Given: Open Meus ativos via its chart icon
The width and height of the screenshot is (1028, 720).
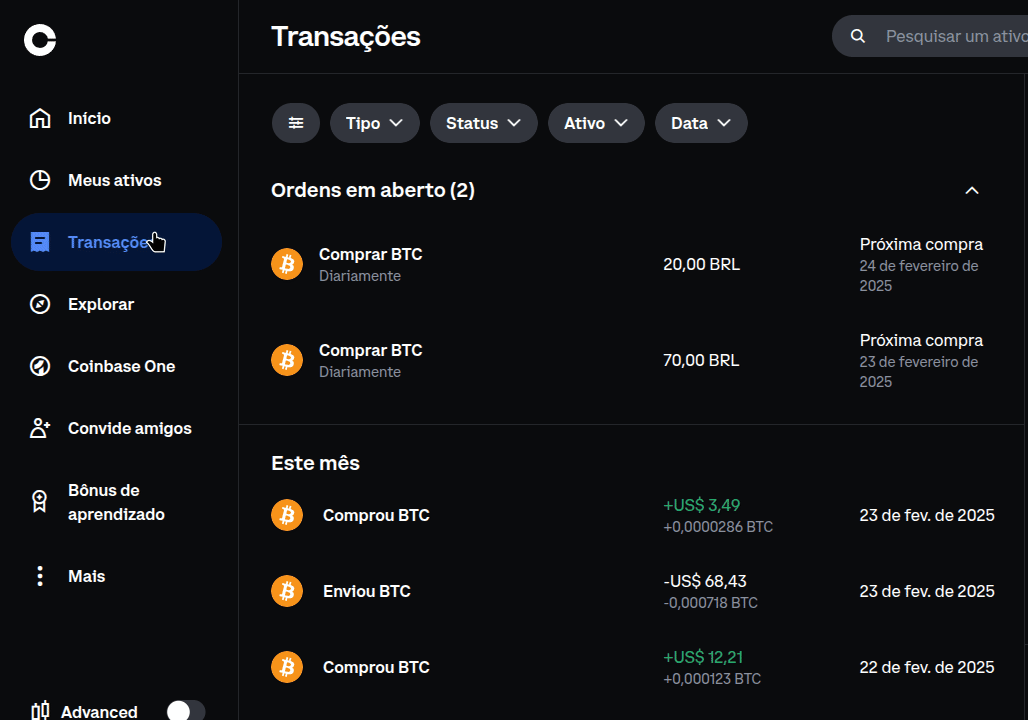Looking at the screenshot, I should (x=39, y=180).
